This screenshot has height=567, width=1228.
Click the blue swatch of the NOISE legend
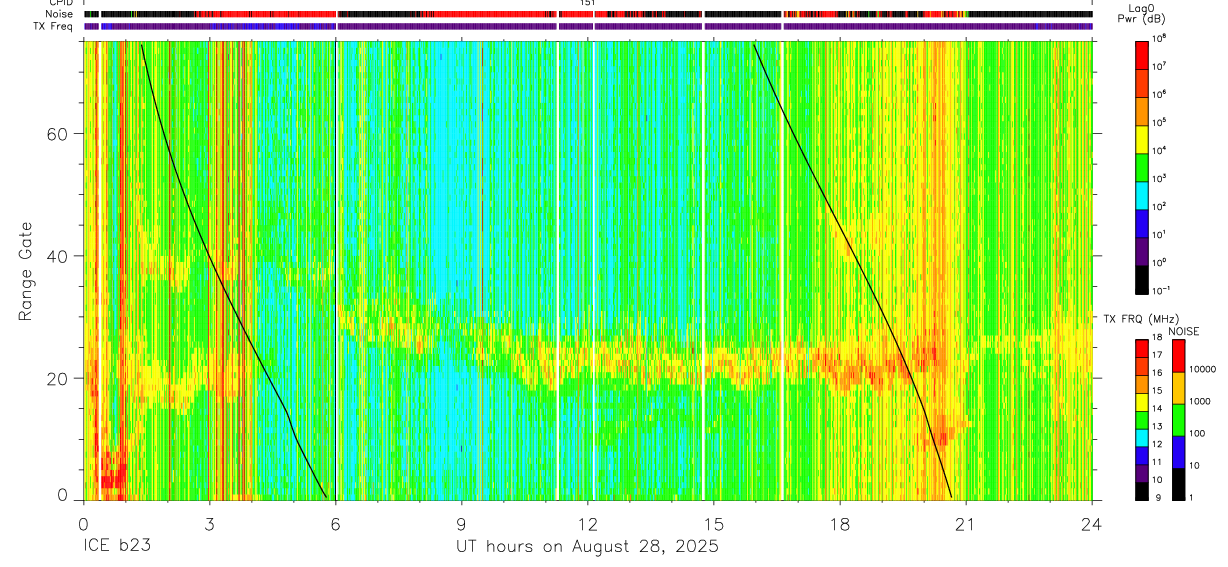click(x=1178, y=452)
